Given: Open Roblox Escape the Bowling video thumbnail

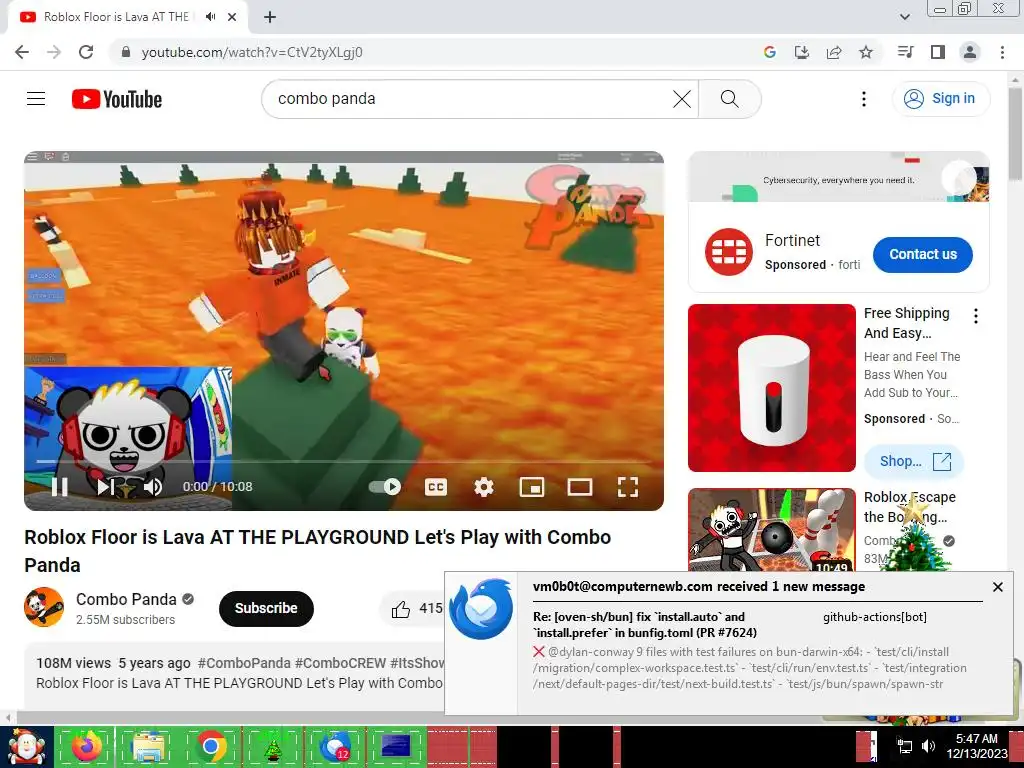Looking at the screenshot, I should click(771, 529).
